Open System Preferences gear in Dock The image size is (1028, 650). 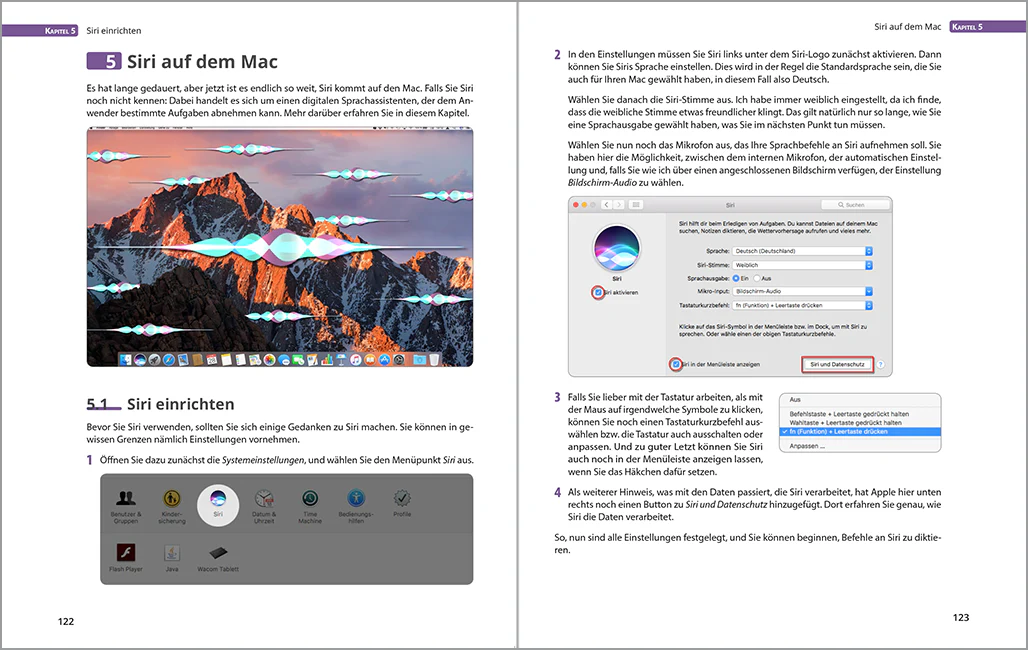tap(399, 359)
